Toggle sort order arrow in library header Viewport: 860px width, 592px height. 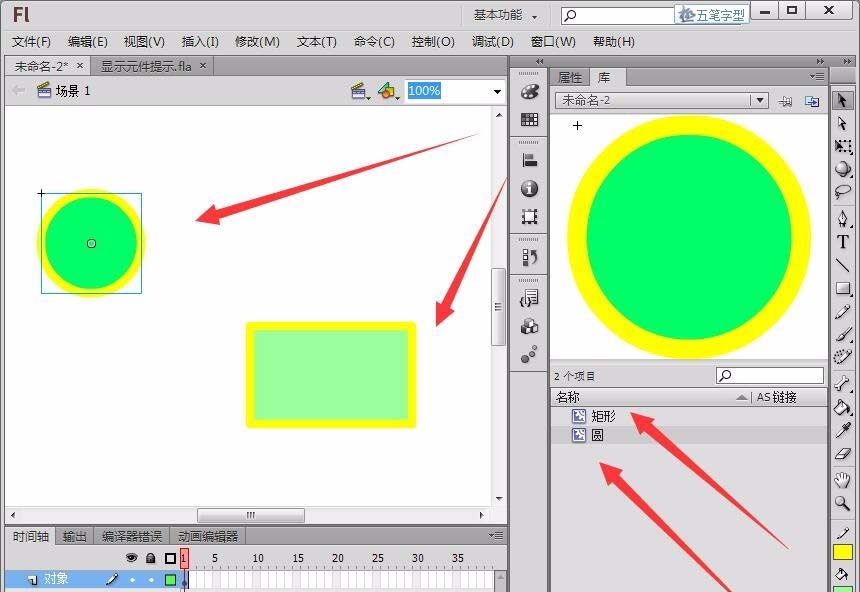pos(742,397)
